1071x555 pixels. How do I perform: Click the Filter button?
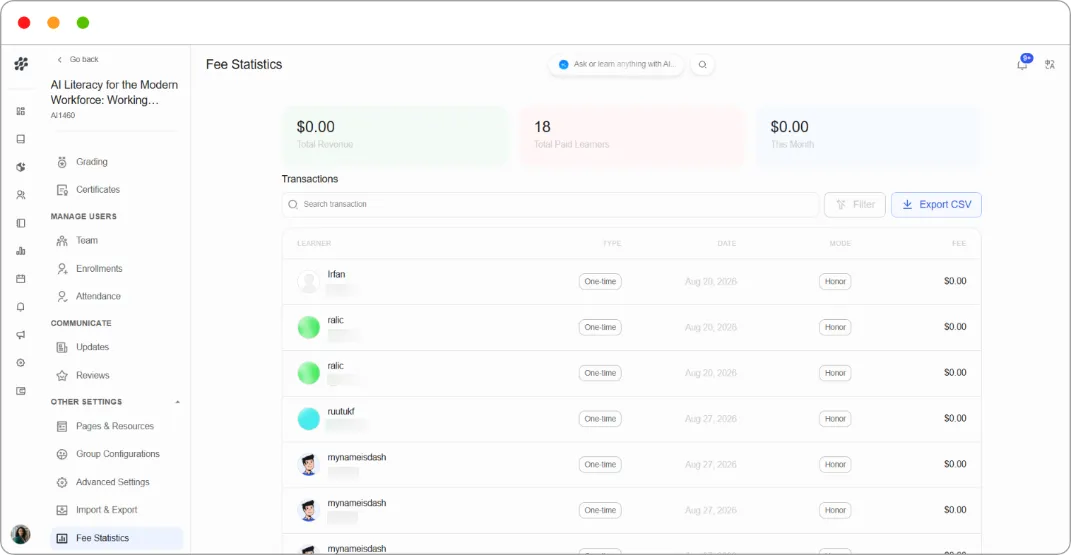[x=854, y=204]
